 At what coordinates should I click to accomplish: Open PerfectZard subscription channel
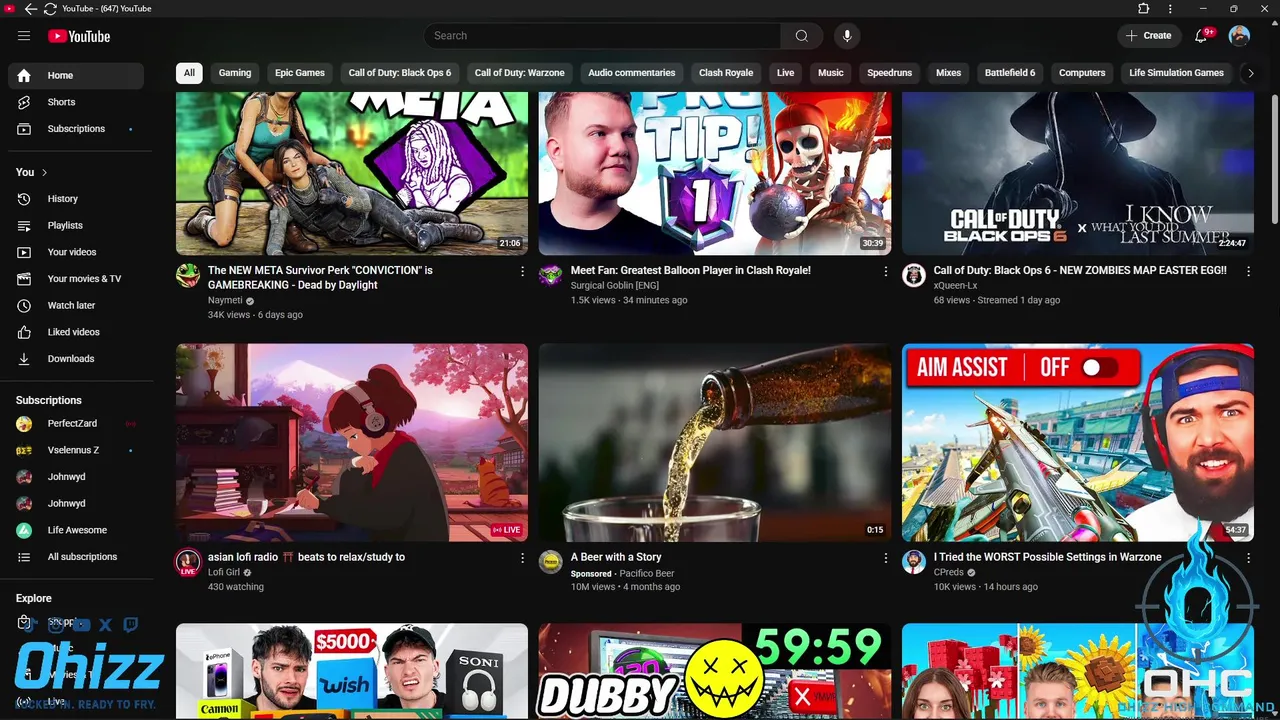[76, 424]
